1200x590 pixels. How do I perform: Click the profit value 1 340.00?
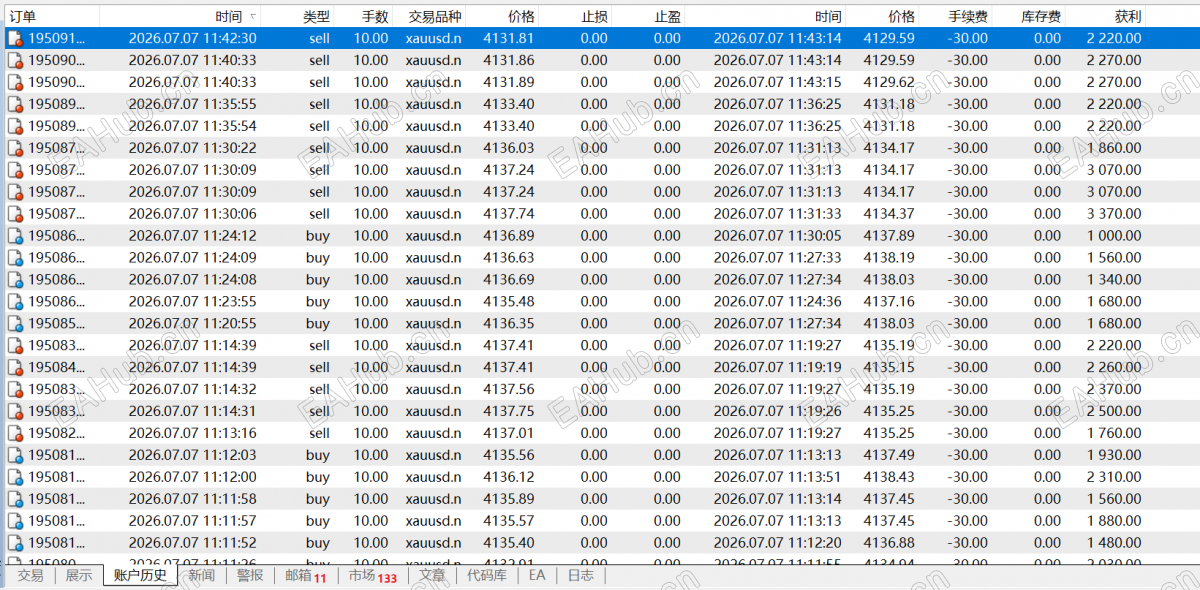[1114, 280]
